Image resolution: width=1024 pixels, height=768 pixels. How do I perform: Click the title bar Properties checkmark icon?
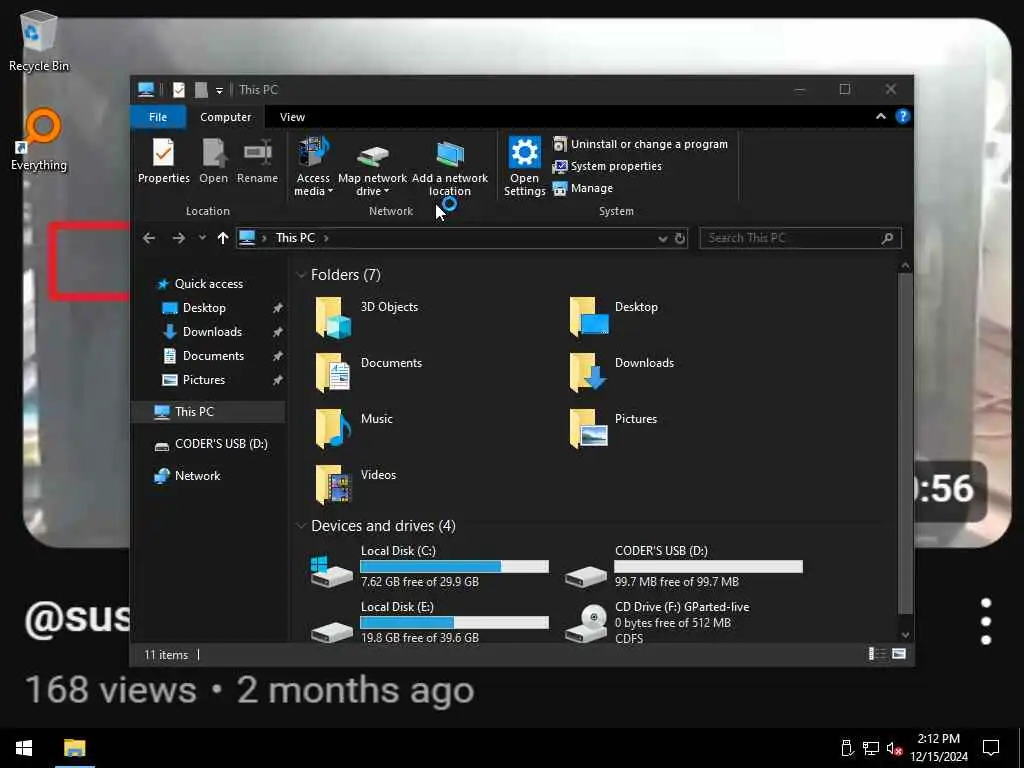point(178,89)
